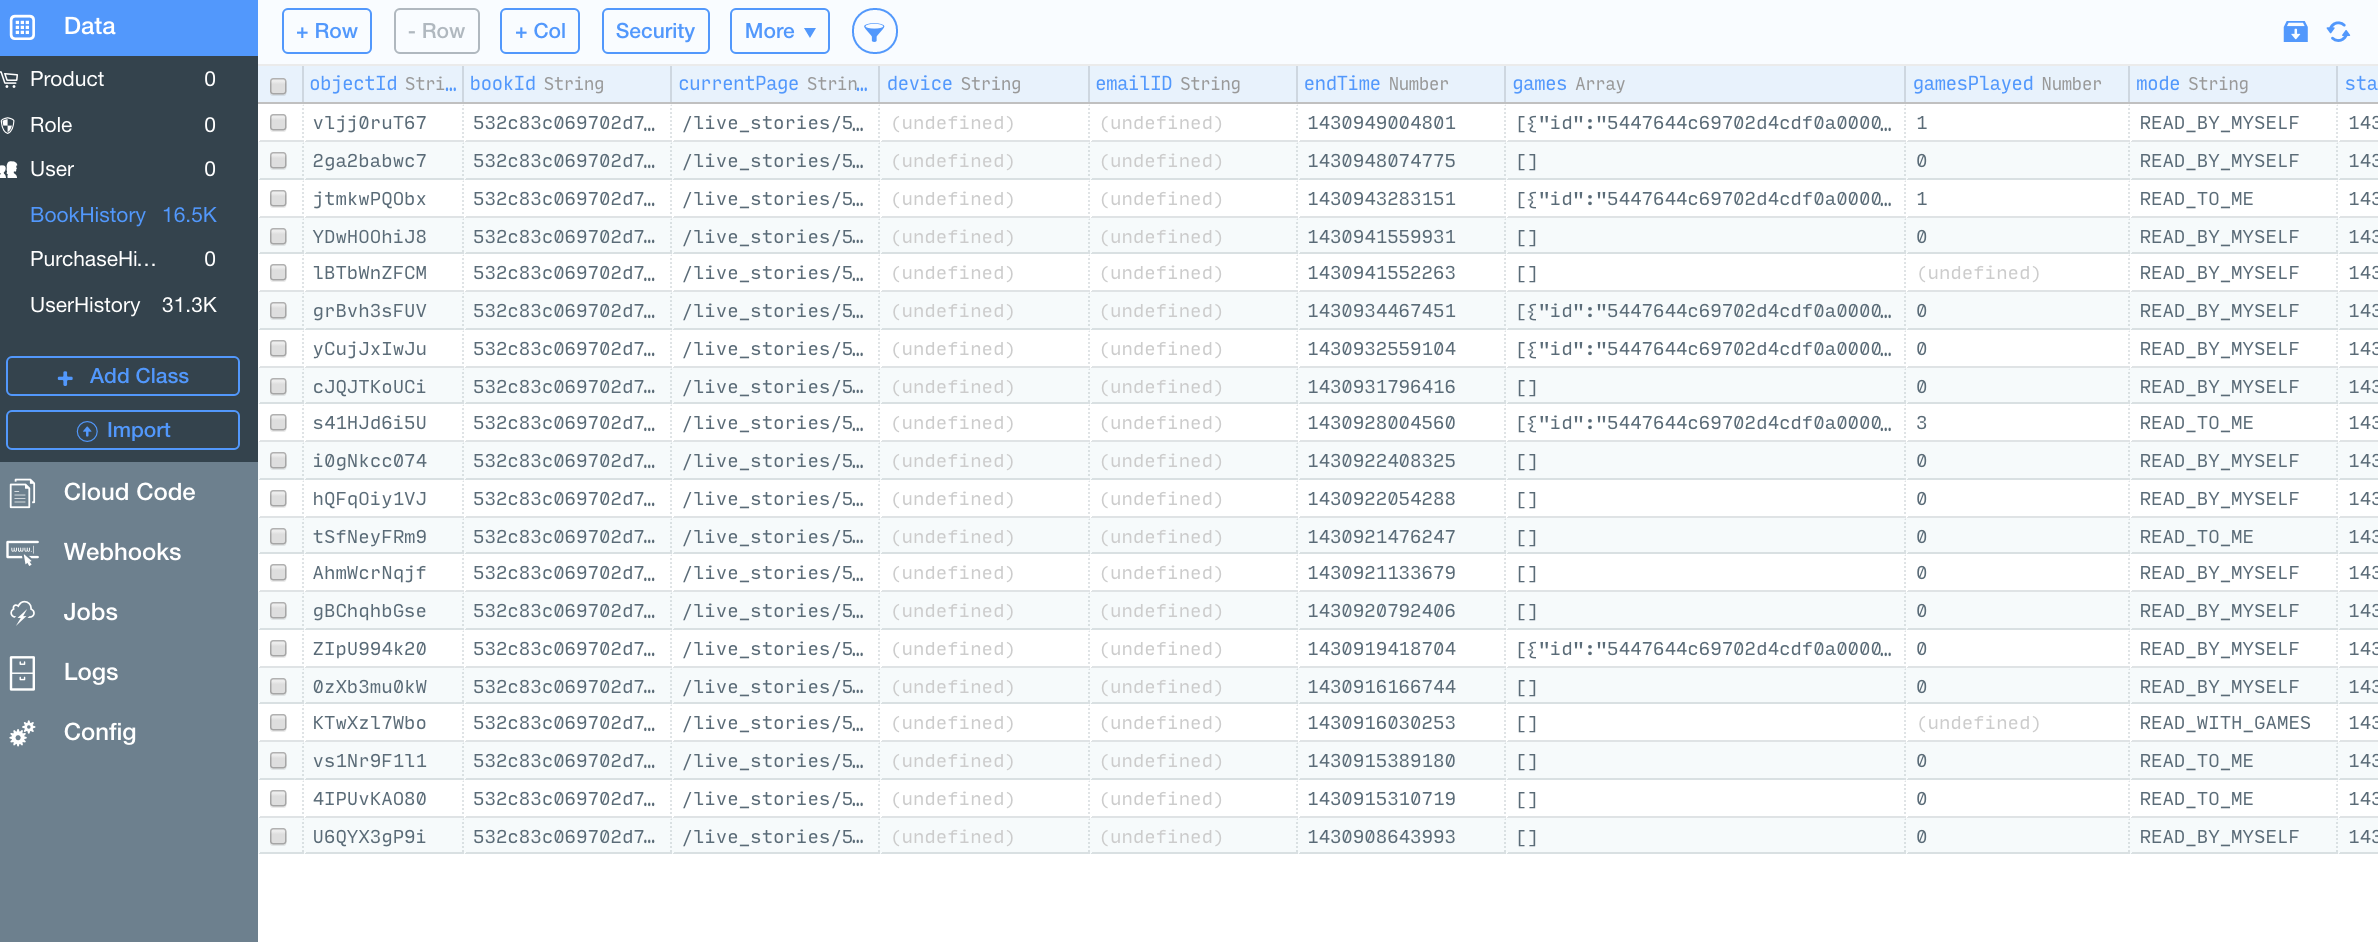Click the Webhooks keyboard icon
Image resolution: width=2378 pixels, height=942 pixels.
pos(22,552)
